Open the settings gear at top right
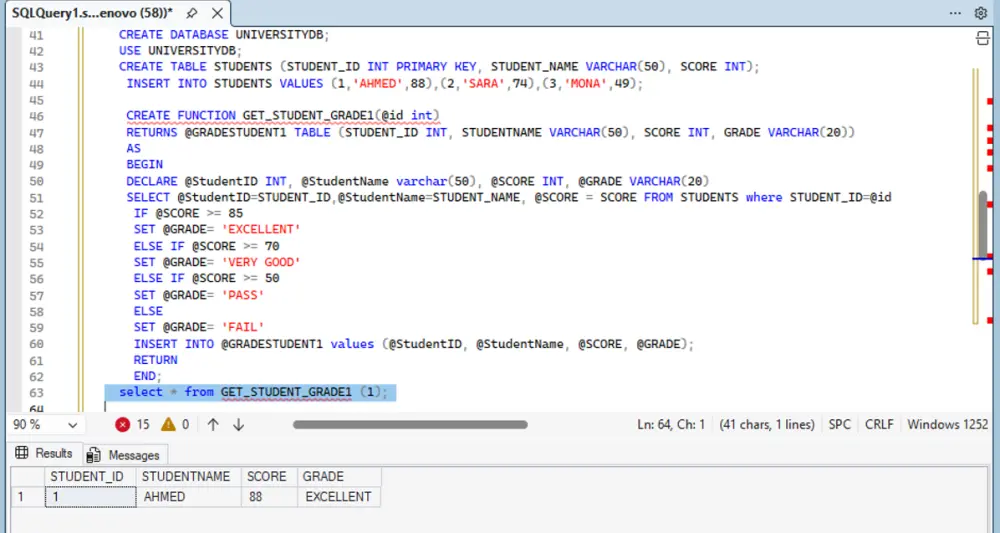1000x533 pixels. 981,13
